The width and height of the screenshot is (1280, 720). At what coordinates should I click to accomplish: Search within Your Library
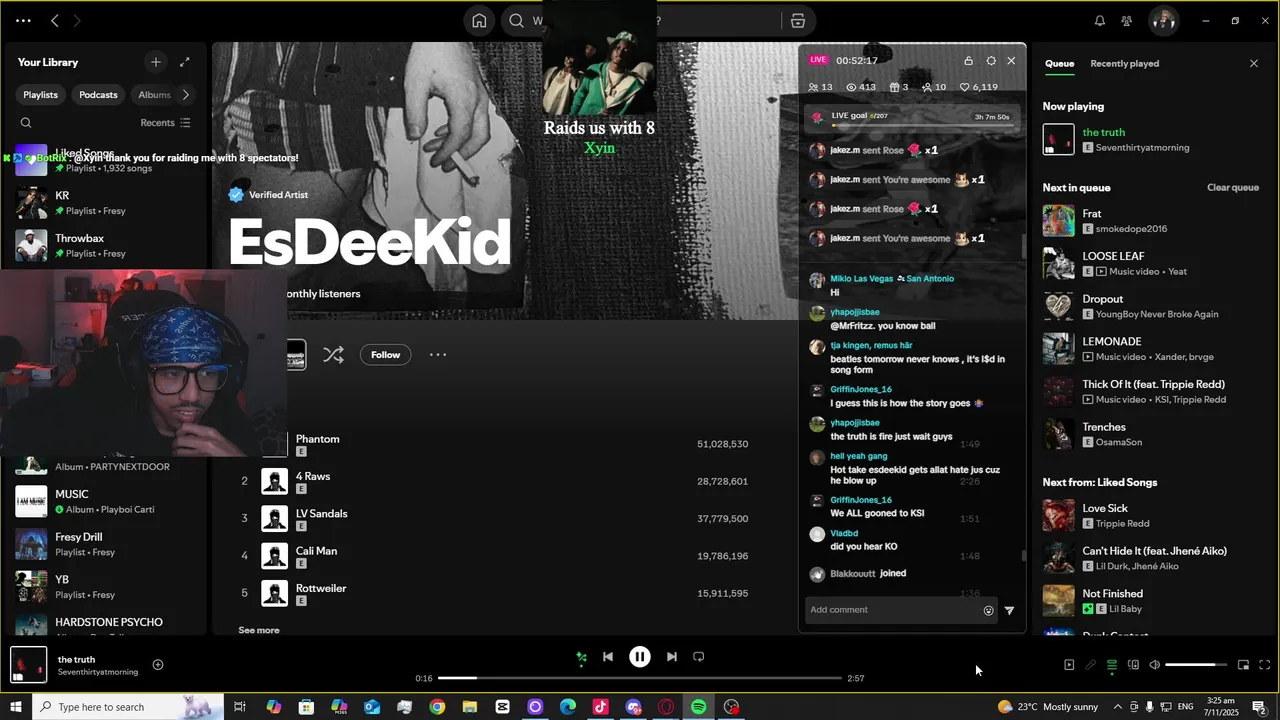coord(26,123)
